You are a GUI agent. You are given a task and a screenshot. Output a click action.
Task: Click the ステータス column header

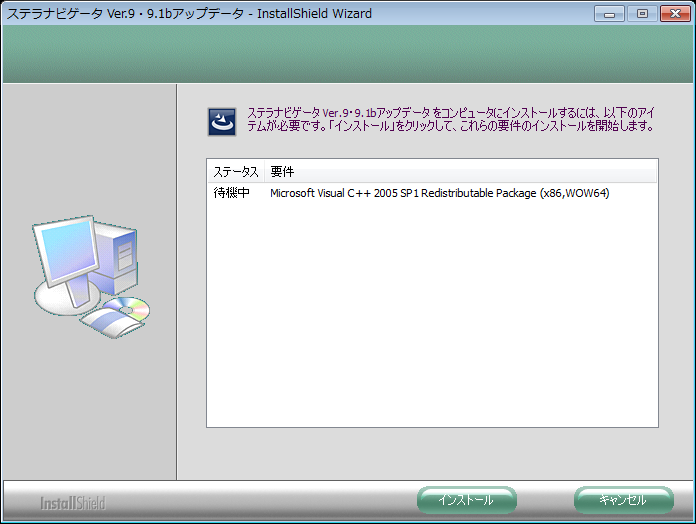coord(236,172)
